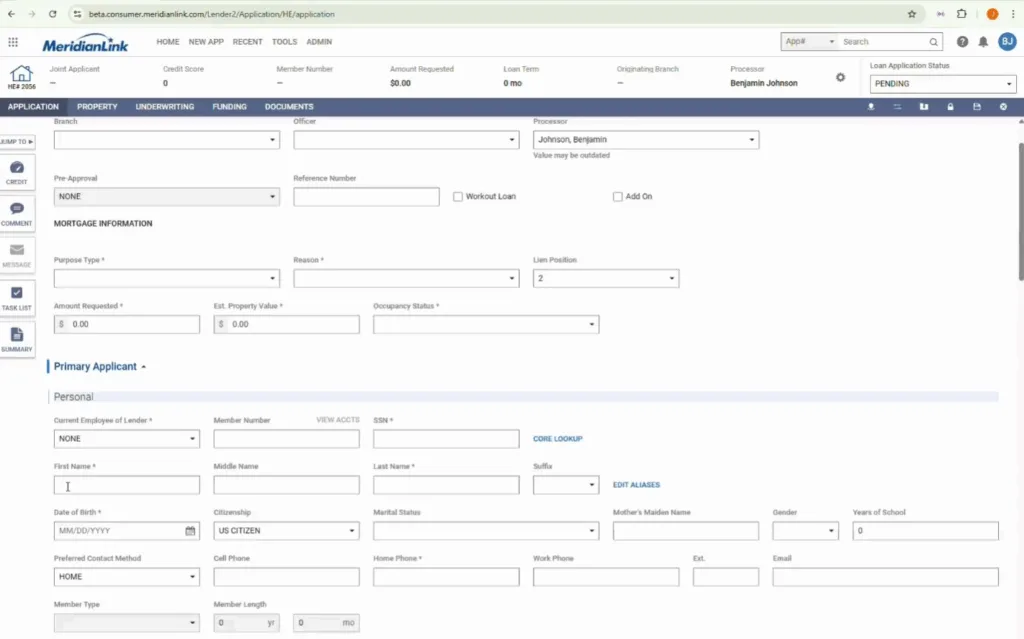Click inside the Reference Number field
The width and height of the screenshot is (1024, 639).
point(366,196)
